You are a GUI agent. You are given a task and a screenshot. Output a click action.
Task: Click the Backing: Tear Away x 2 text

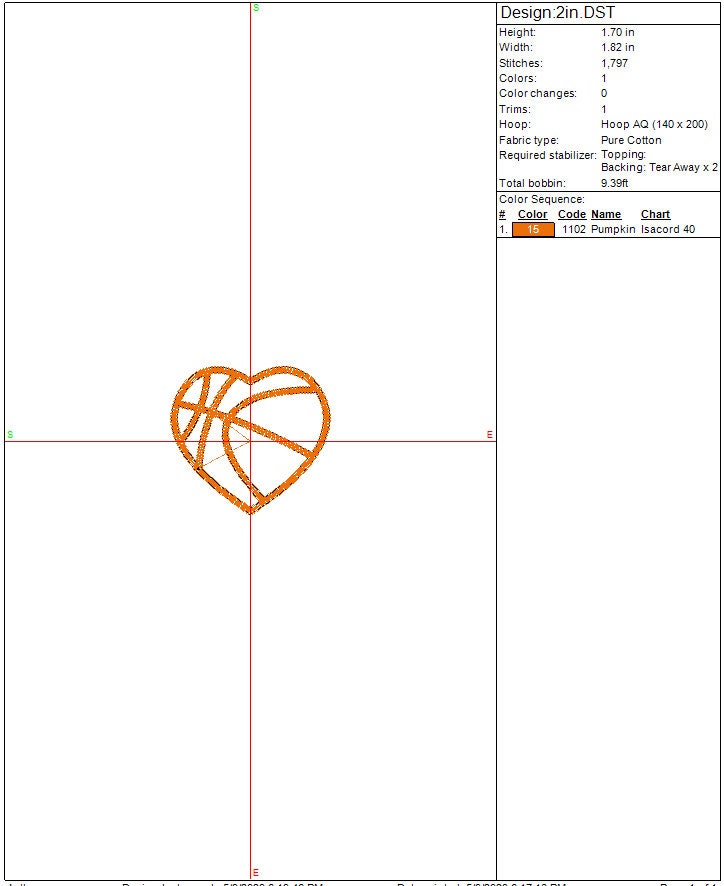659,168
